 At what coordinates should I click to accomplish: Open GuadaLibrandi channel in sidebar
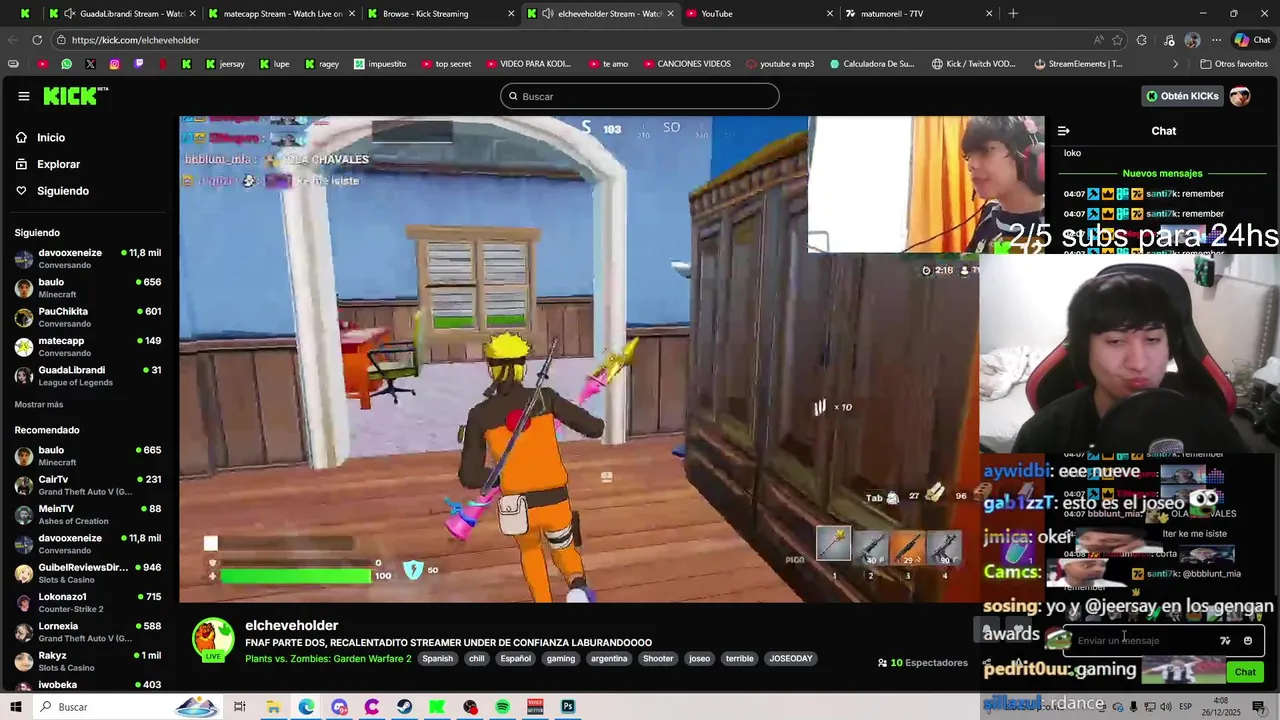(x=88, y=375)
